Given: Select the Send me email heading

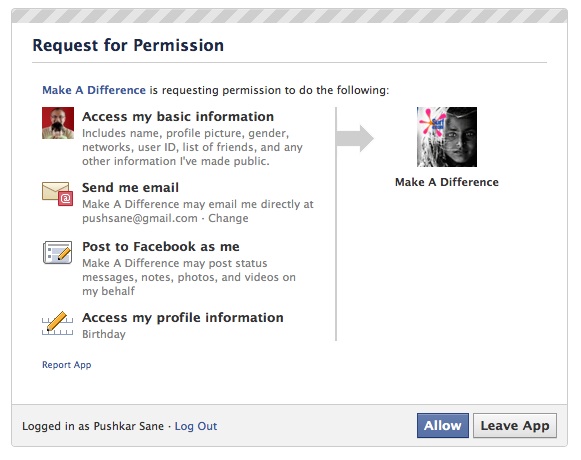Looking at the screenshot, I should tap(130, 188).
